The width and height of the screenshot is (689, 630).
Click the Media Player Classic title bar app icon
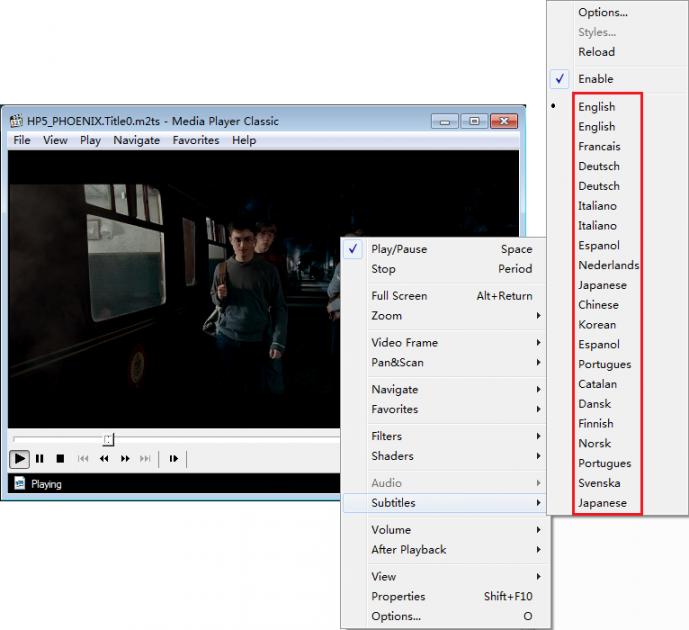[x=16, y=120]
